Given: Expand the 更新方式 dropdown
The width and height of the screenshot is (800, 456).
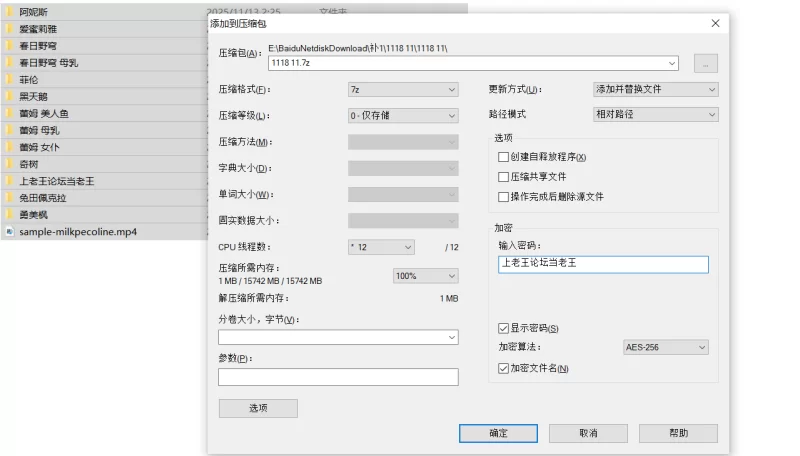Looking at the screenshot, I should tap(656, 89).
